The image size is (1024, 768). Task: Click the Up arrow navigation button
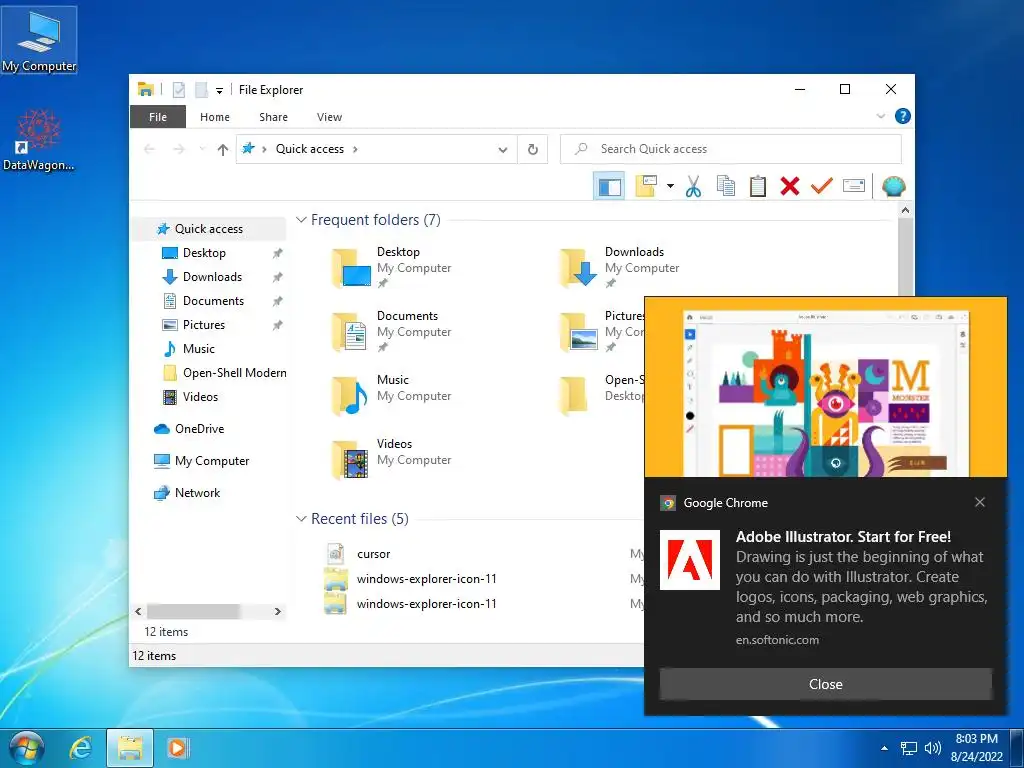[x=223, y=150]
